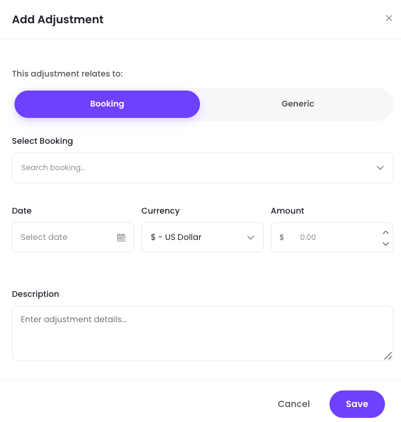Click the Description resize handle icon
The image size is (401, 422).
[x=388, y=356]
